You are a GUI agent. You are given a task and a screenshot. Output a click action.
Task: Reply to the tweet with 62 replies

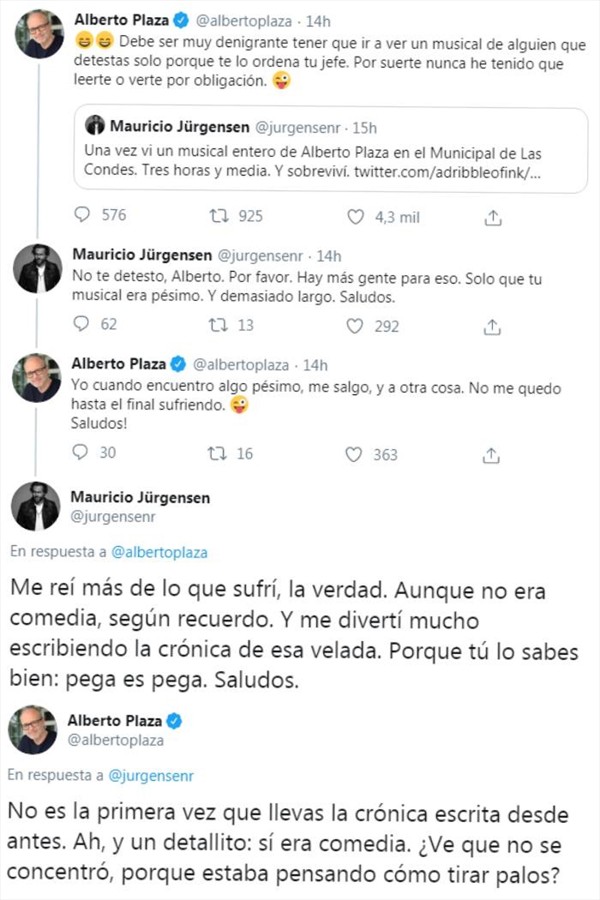(83, 325)
